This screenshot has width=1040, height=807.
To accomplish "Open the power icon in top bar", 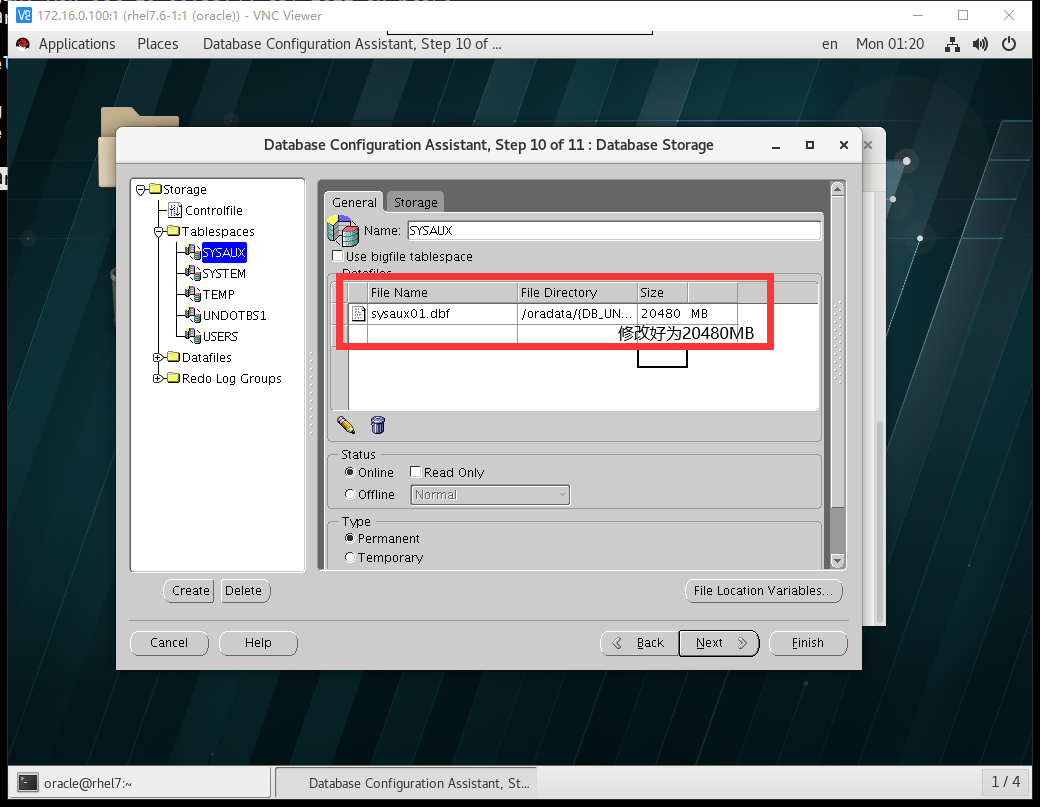I will point(1009,44).
